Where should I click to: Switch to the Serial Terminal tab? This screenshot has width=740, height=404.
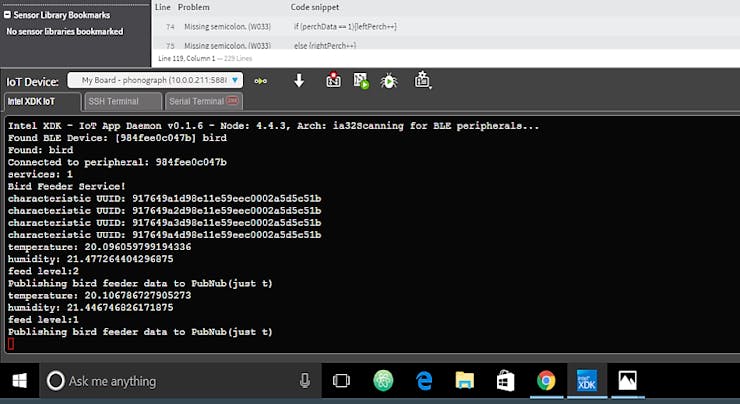204,101
